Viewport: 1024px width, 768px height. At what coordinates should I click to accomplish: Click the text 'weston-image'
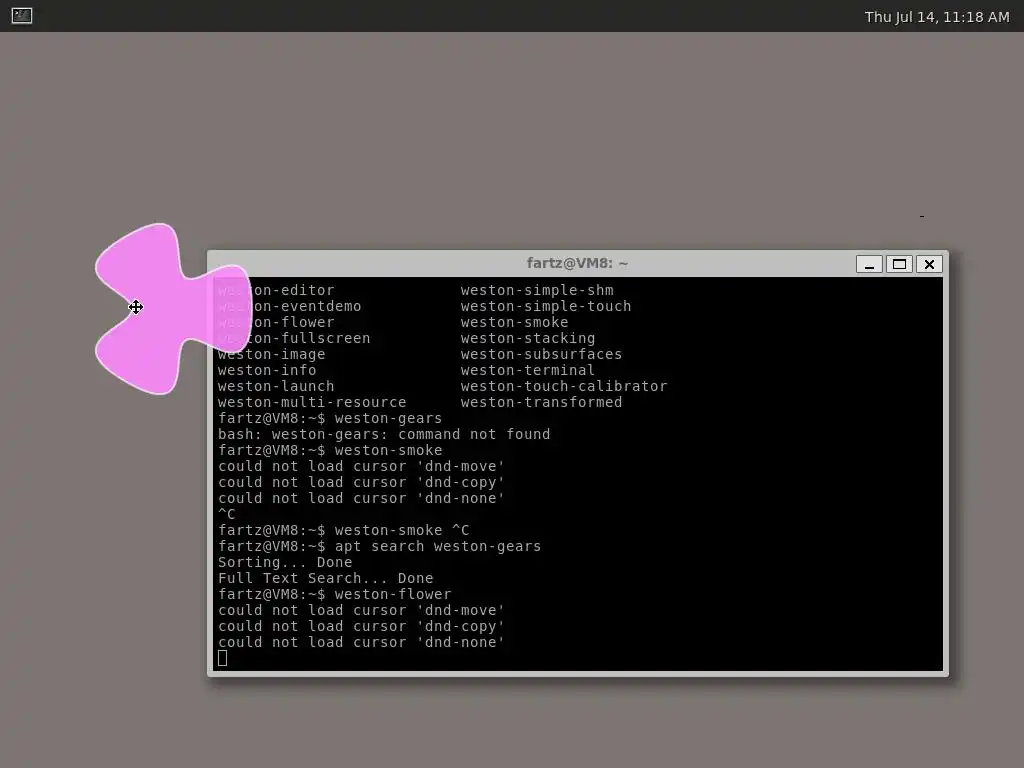click(x=272, y=354)
